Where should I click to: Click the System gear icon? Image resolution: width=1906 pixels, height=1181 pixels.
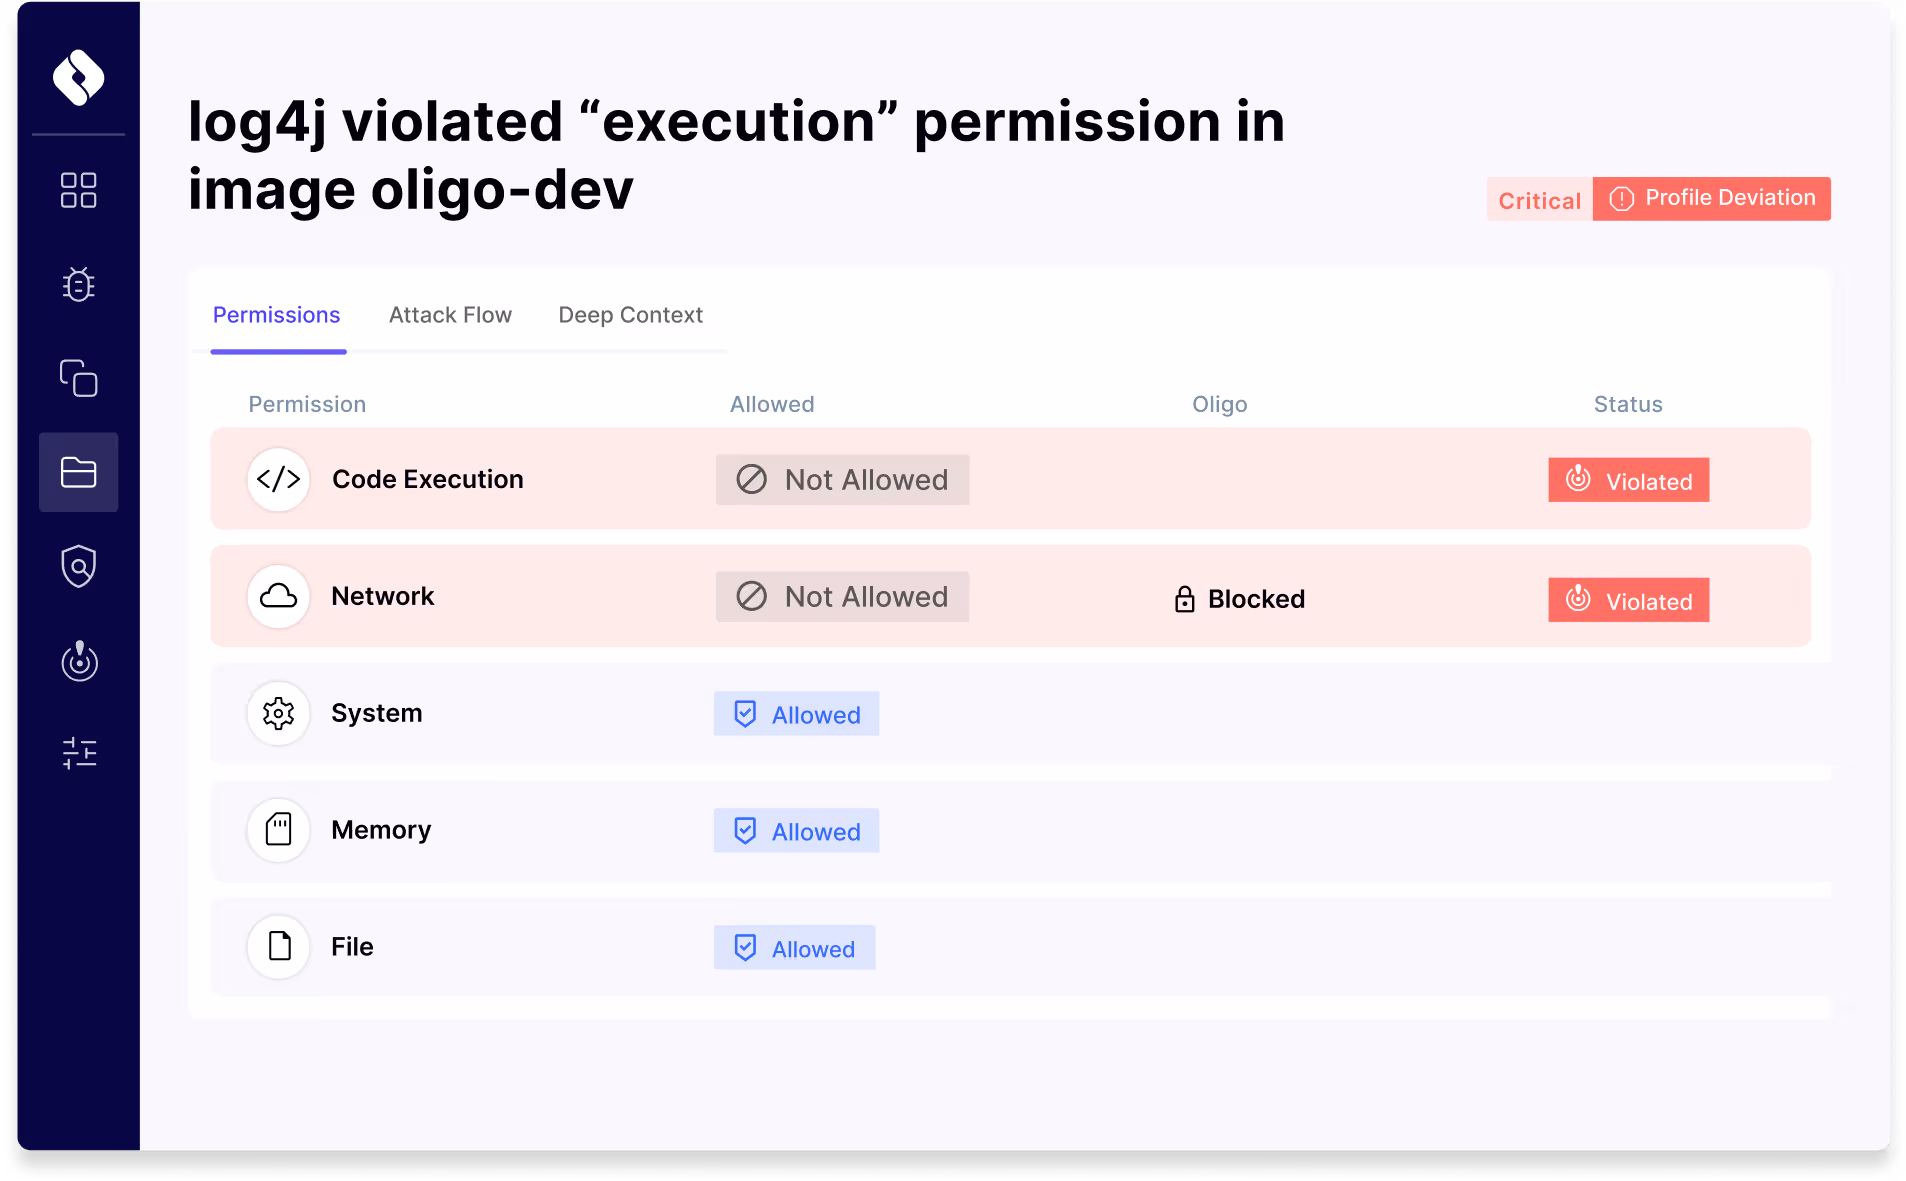[278, 713]
